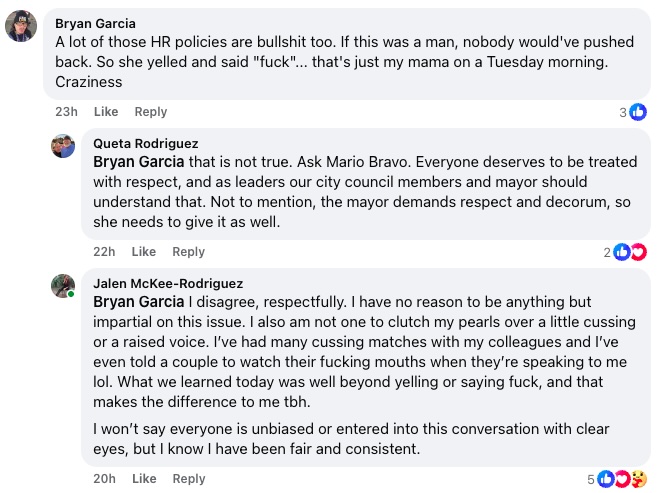This screenshot has width=664, height=493.
Task: View reactions on Queta Rodriguez's comment
Action: [631, 252]
